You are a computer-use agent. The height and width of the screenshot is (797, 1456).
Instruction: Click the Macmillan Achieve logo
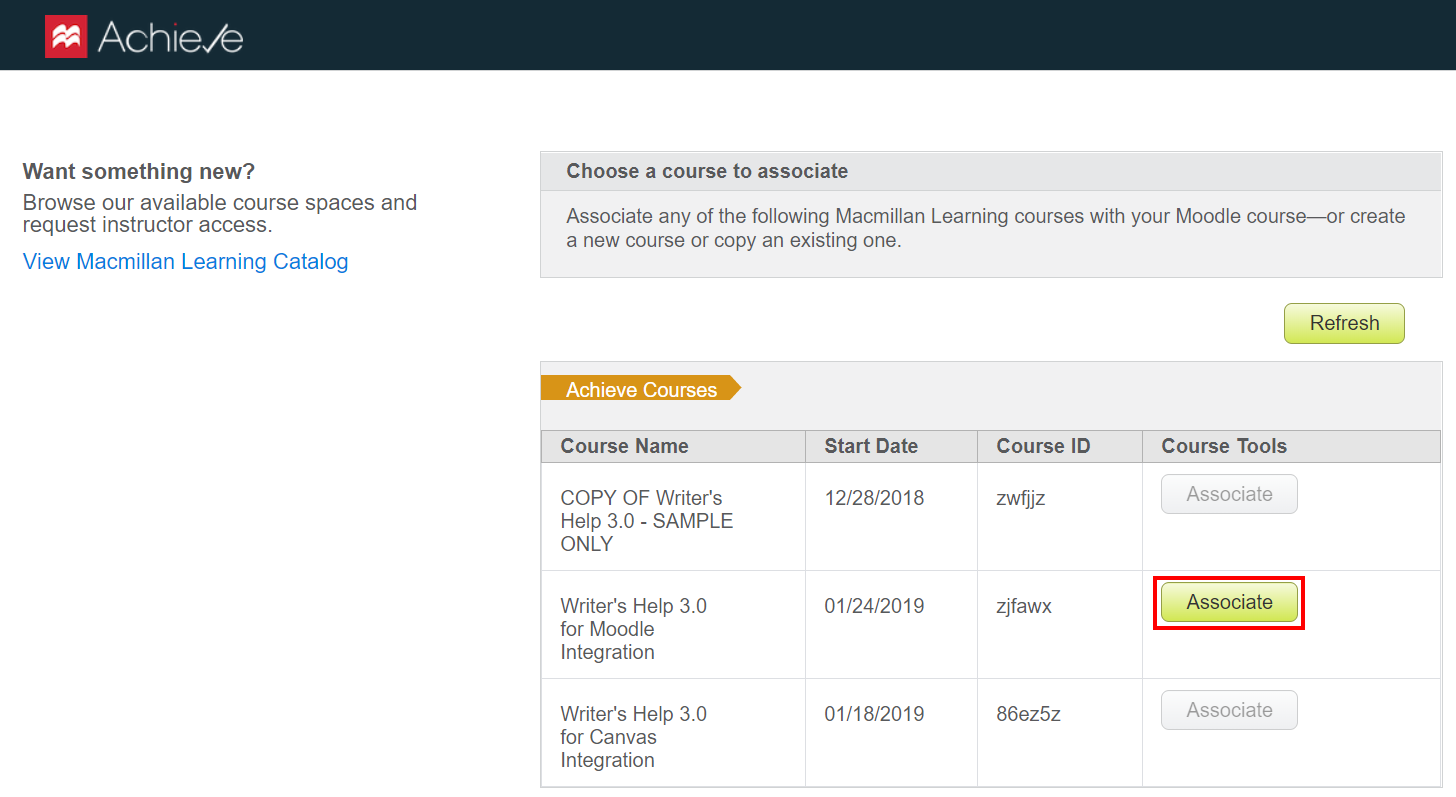pos(142,35)
